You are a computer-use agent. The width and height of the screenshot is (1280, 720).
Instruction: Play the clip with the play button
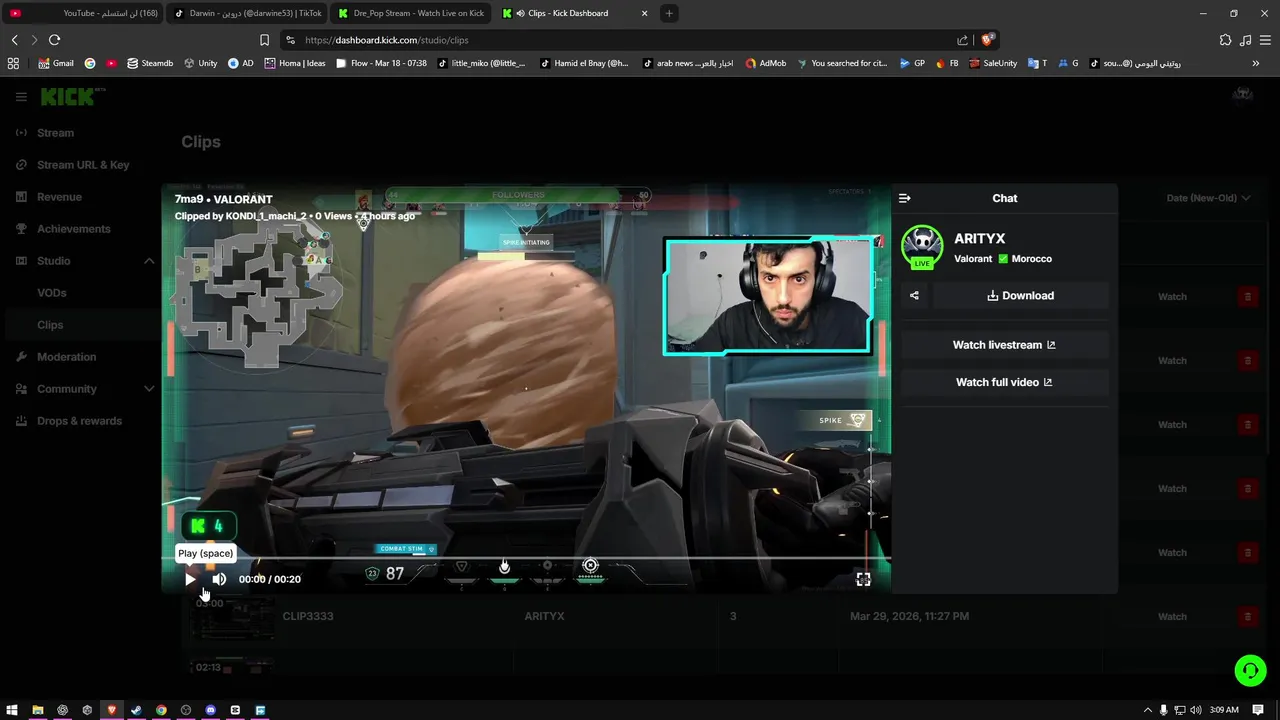[190, 579]
